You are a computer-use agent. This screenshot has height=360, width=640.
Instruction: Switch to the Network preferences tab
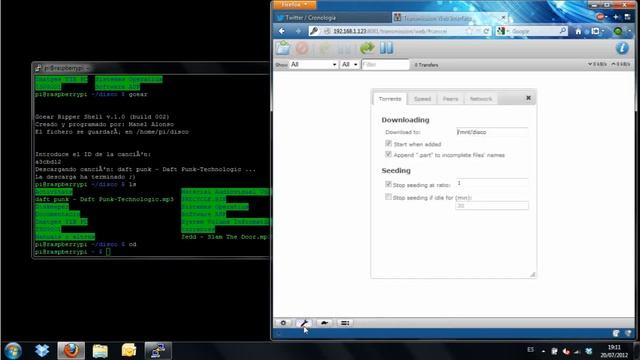(x=481, y=99)
